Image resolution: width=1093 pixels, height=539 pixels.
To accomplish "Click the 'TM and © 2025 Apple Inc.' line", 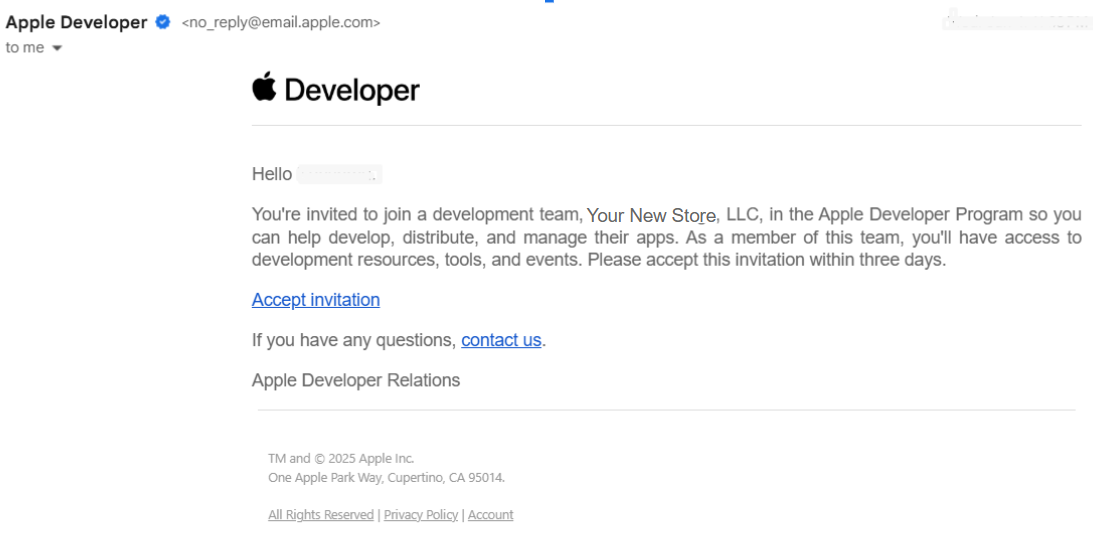I will tap(341, 458).
